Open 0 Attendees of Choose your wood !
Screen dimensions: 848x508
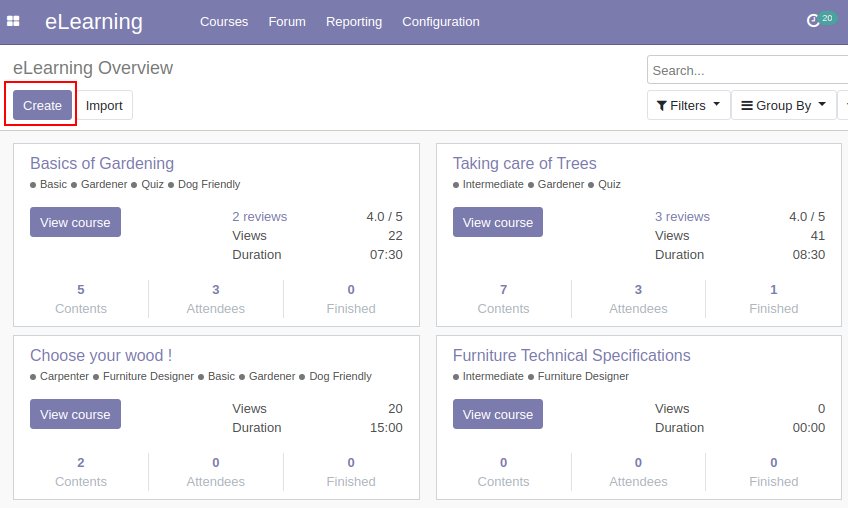coord(216,472)
